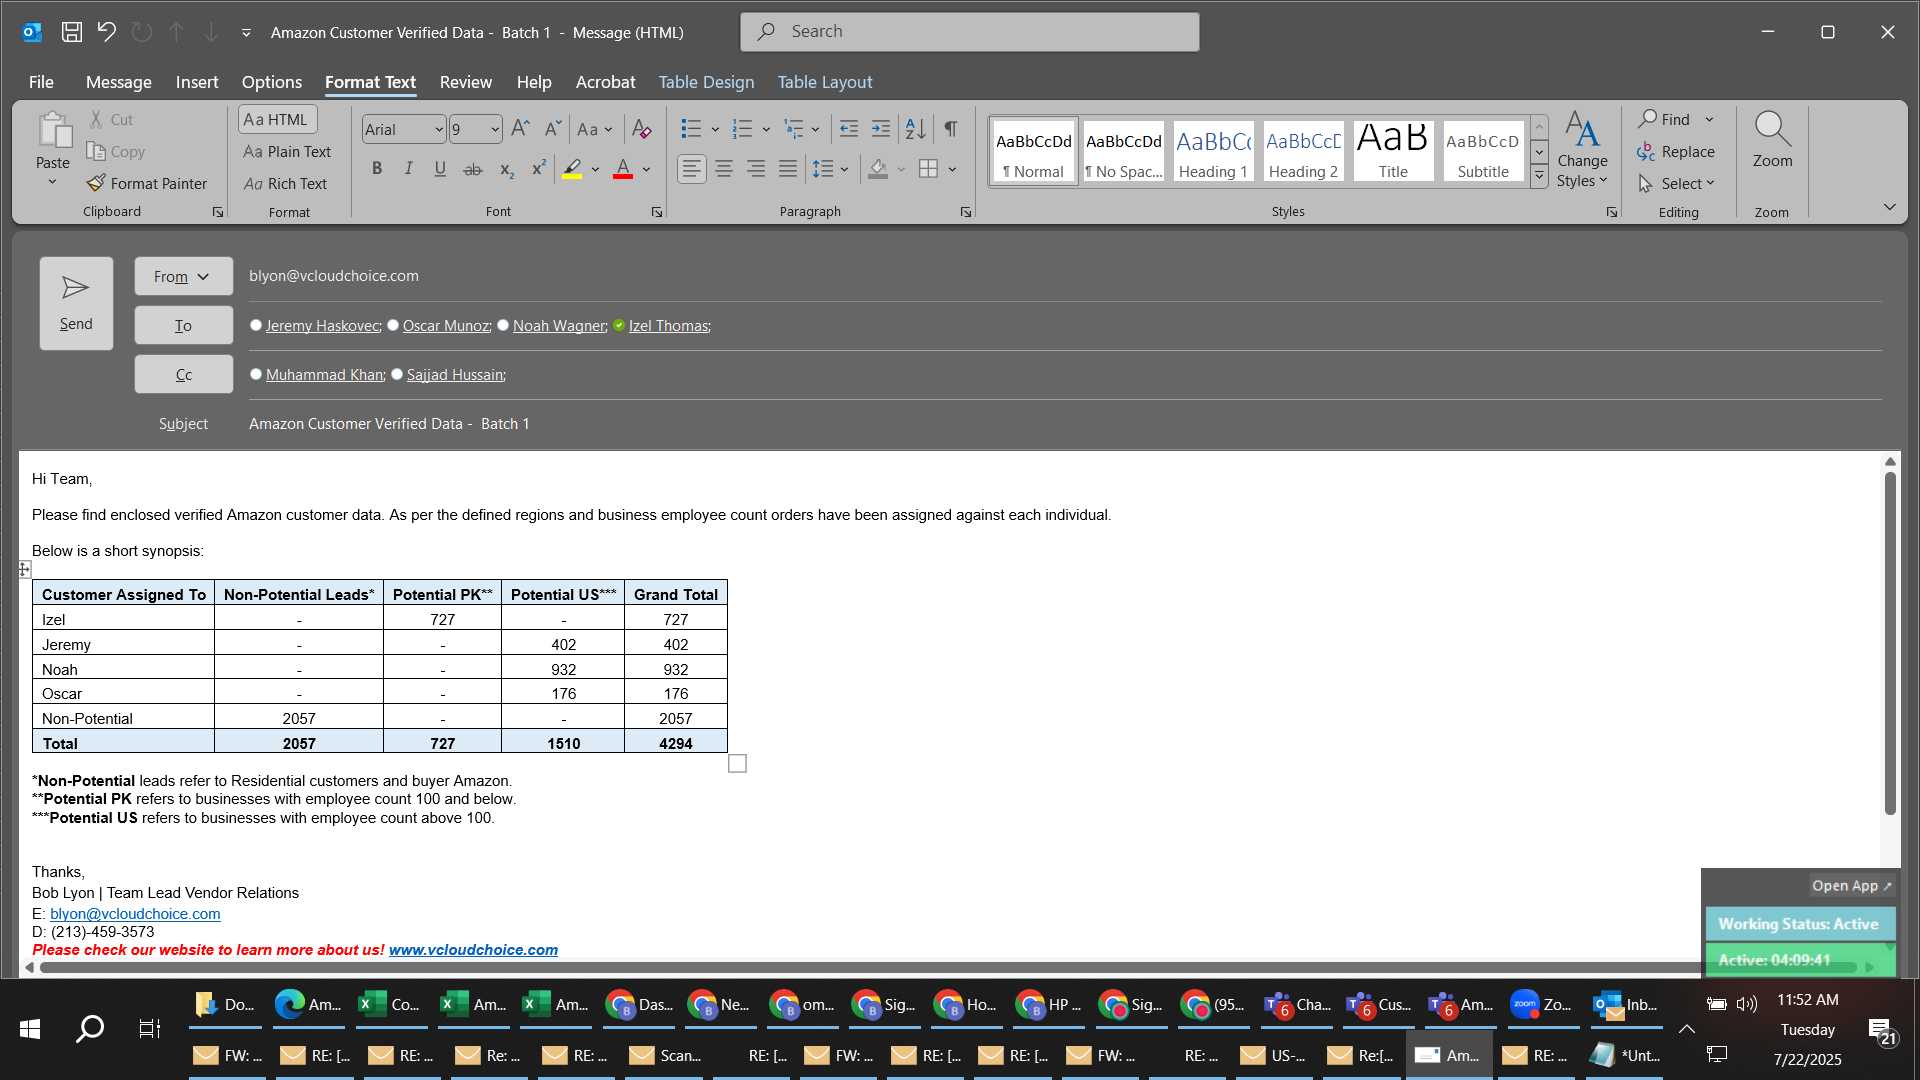
Task: Apply Strikethrough formatting
Action: (473, 169)
